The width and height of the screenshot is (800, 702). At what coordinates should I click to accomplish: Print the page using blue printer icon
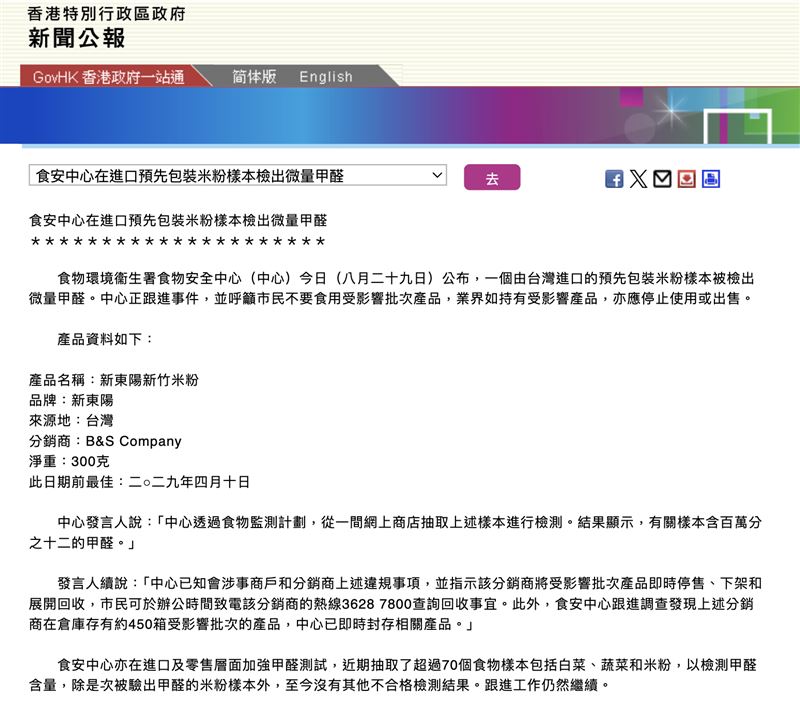point(711,179)
